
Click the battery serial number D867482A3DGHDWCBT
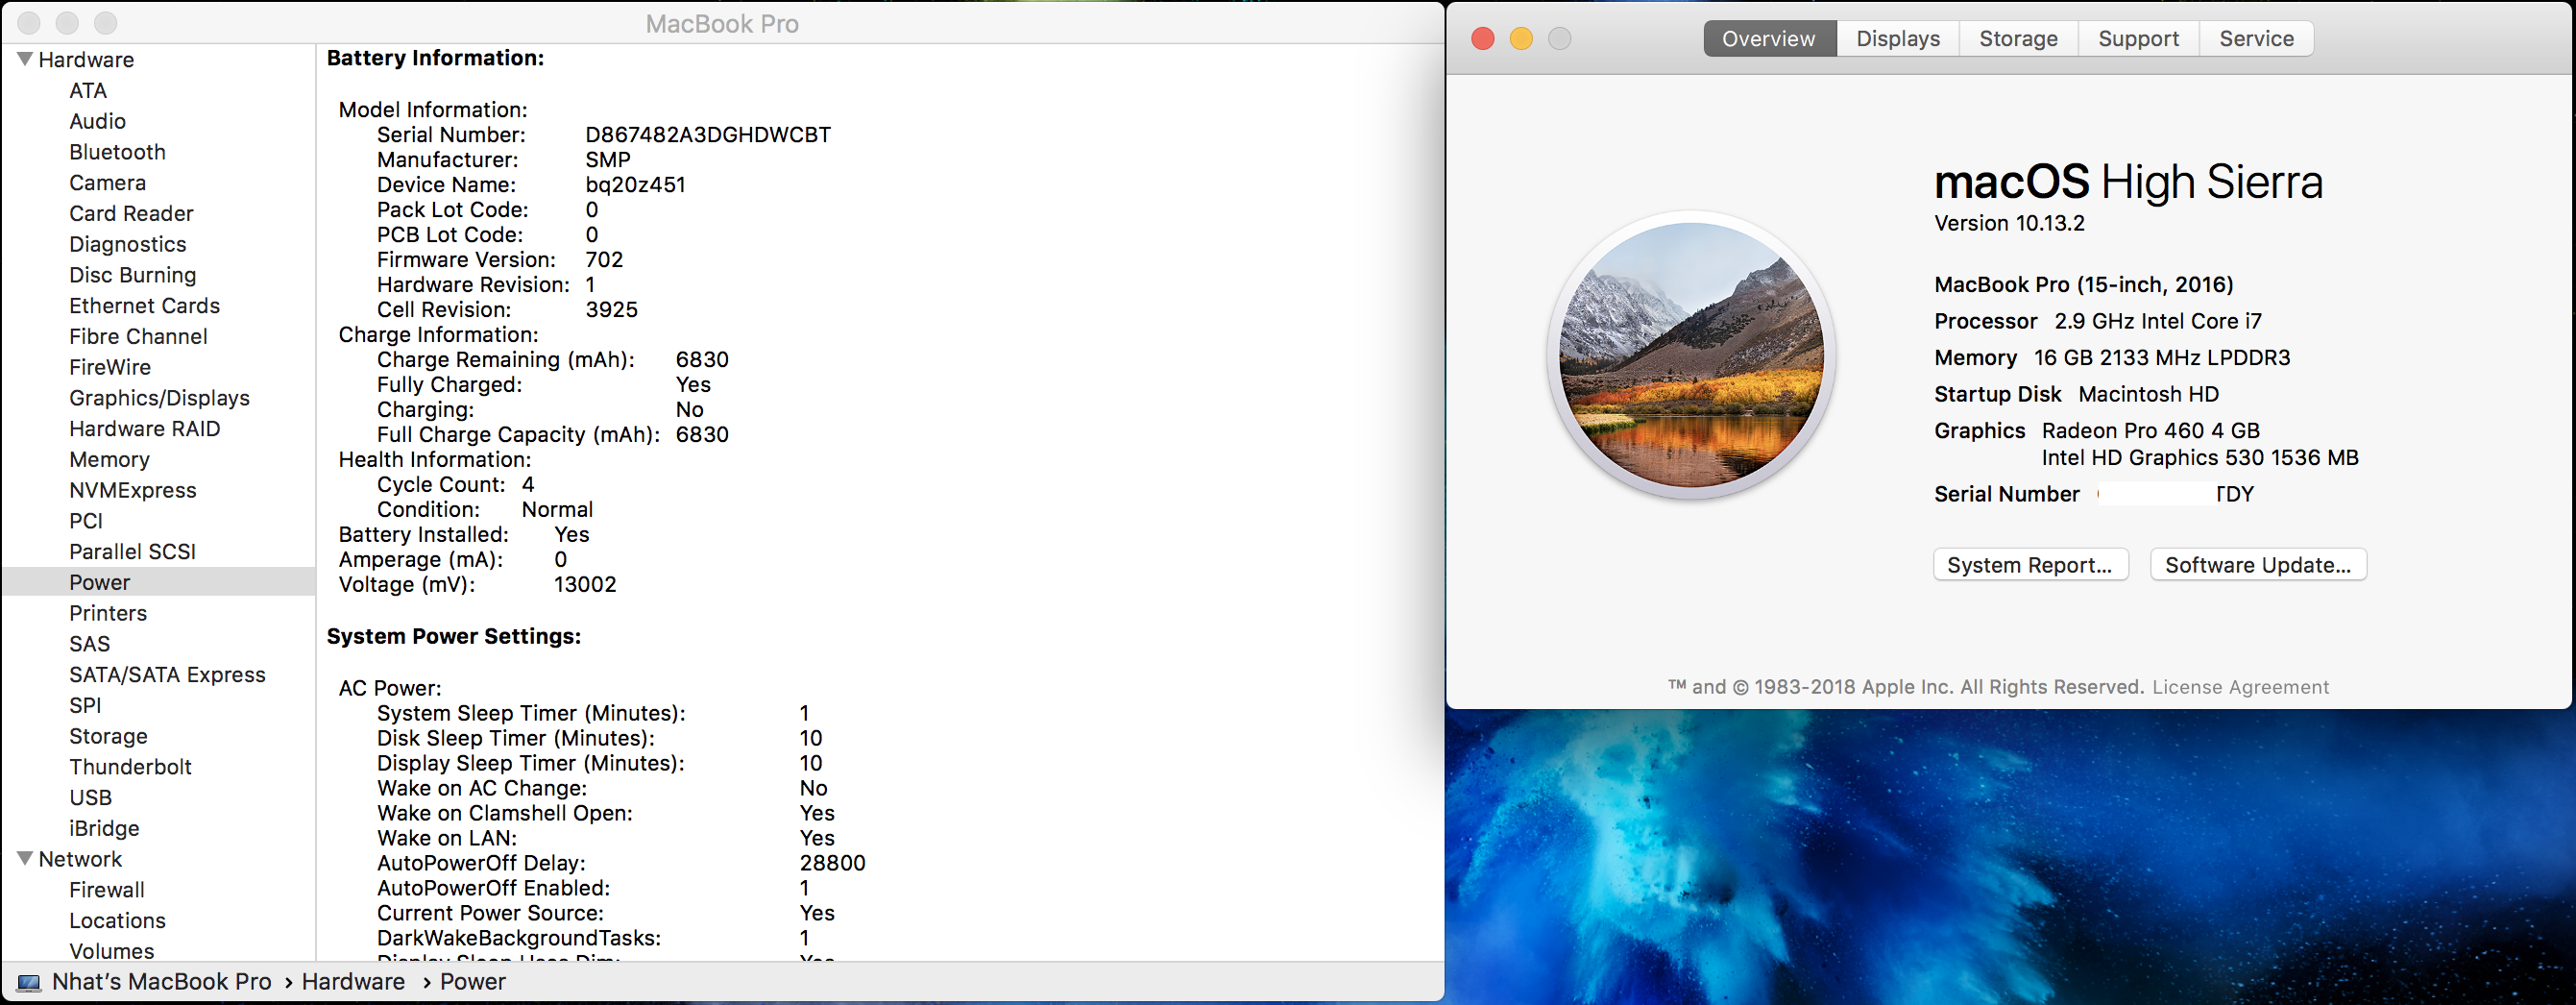point(708,135)
